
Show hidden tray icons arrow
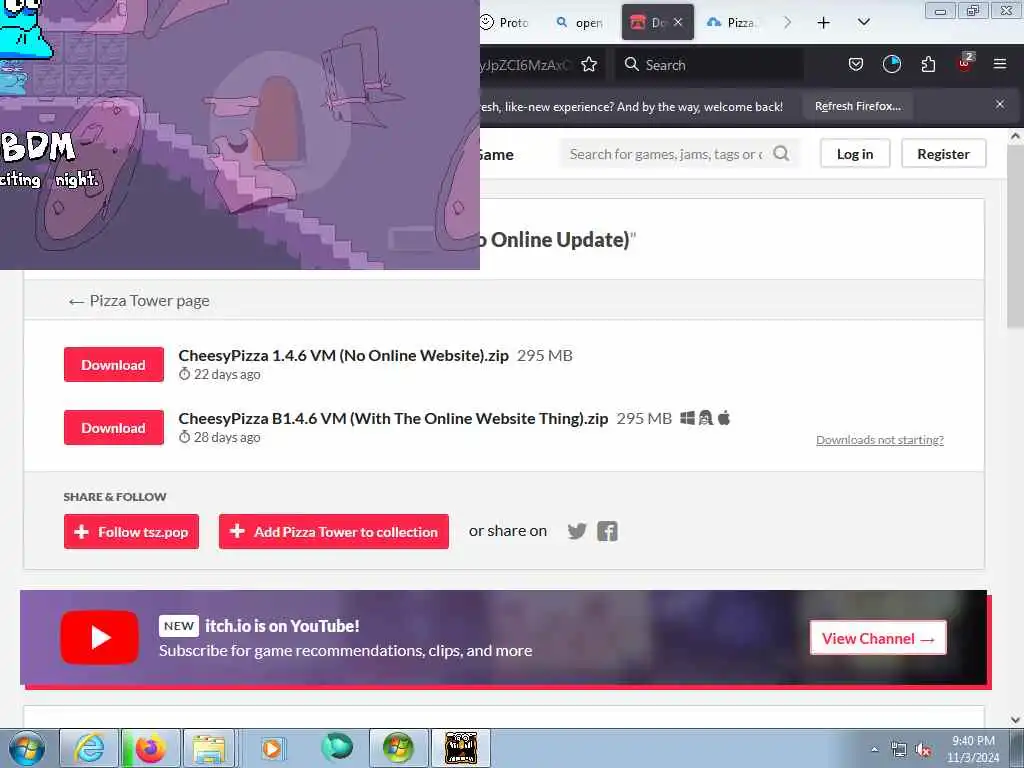874,750
